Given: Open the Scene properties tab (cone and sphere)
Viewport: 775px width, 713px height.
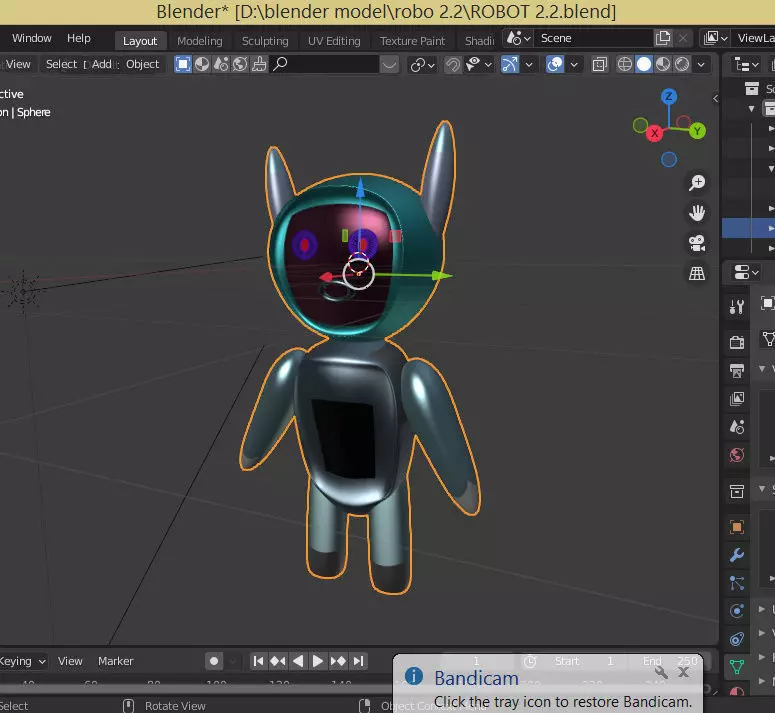Looking at the screenshot, I should [x=736, y=426].
